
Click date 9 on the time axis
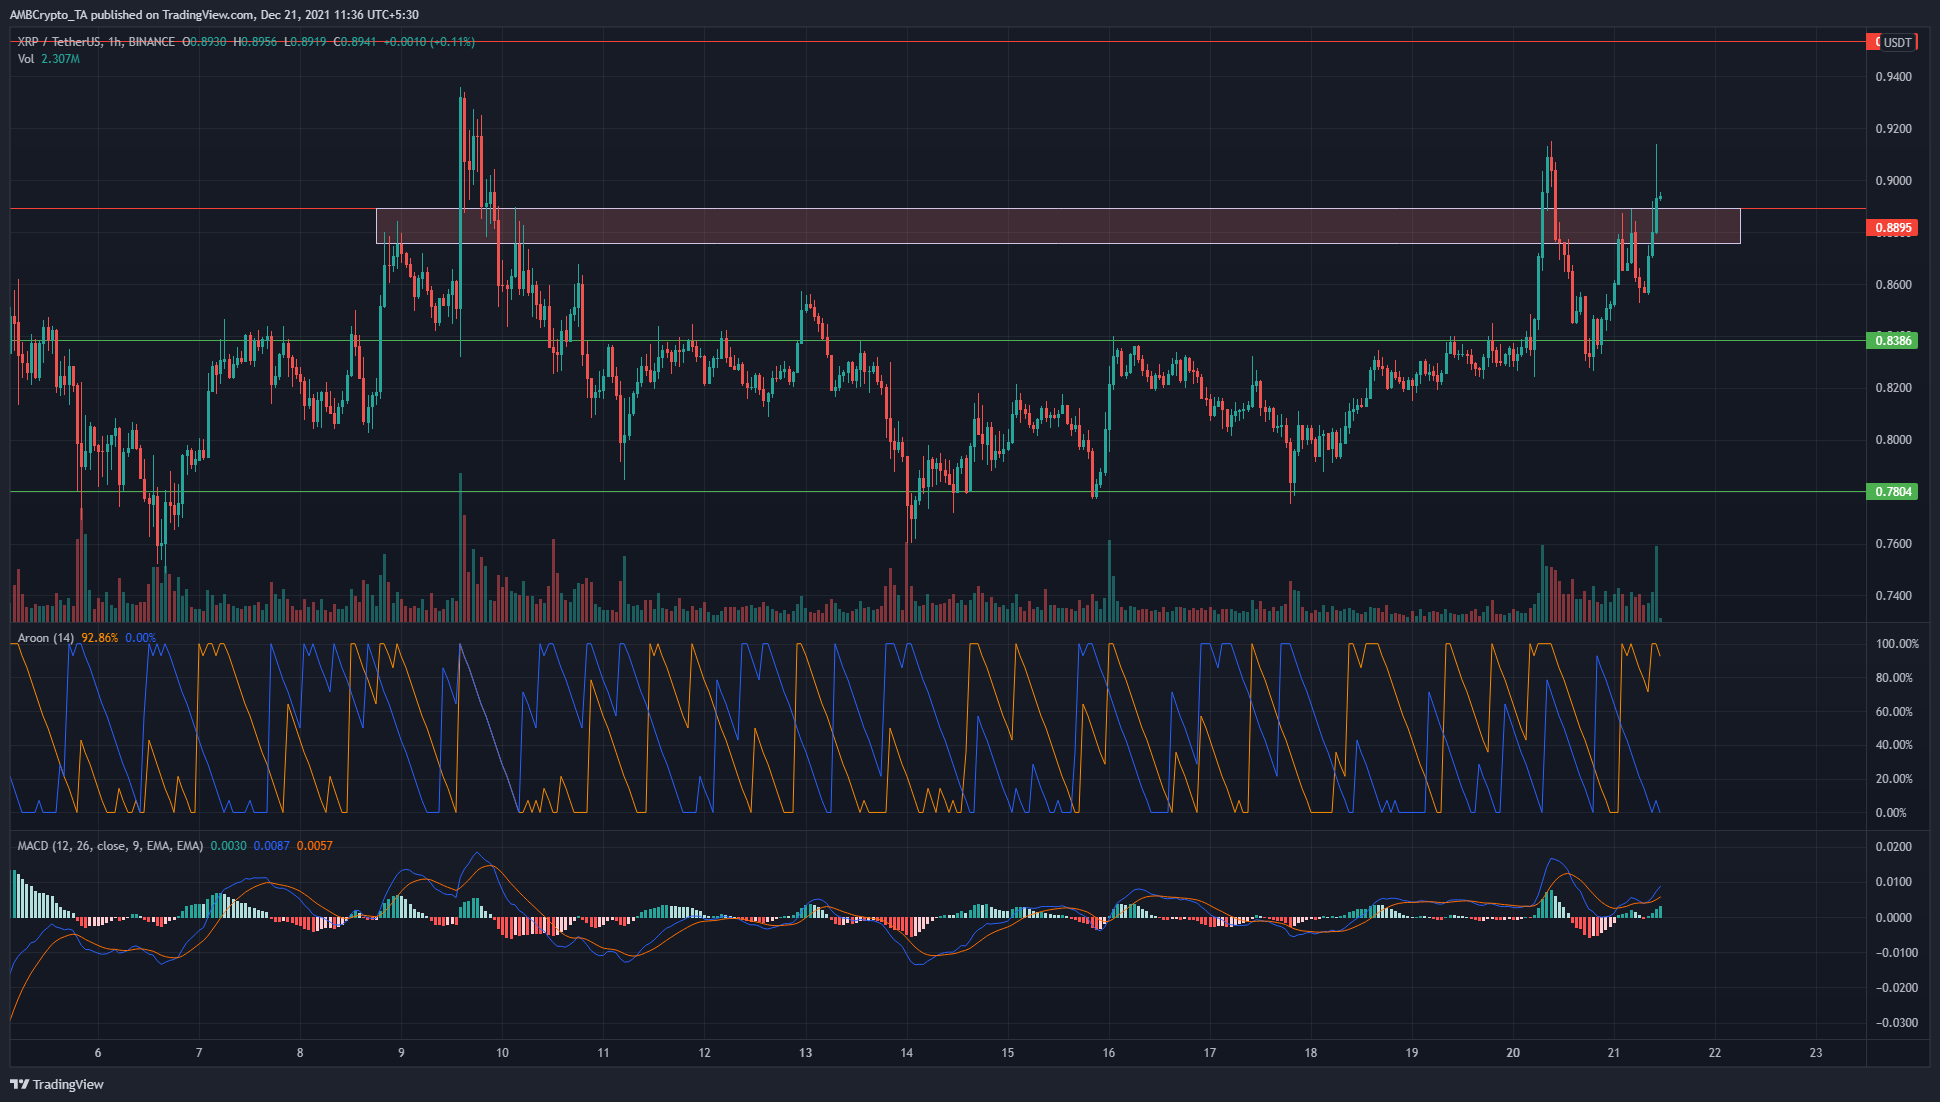(x=401, y=1053)
